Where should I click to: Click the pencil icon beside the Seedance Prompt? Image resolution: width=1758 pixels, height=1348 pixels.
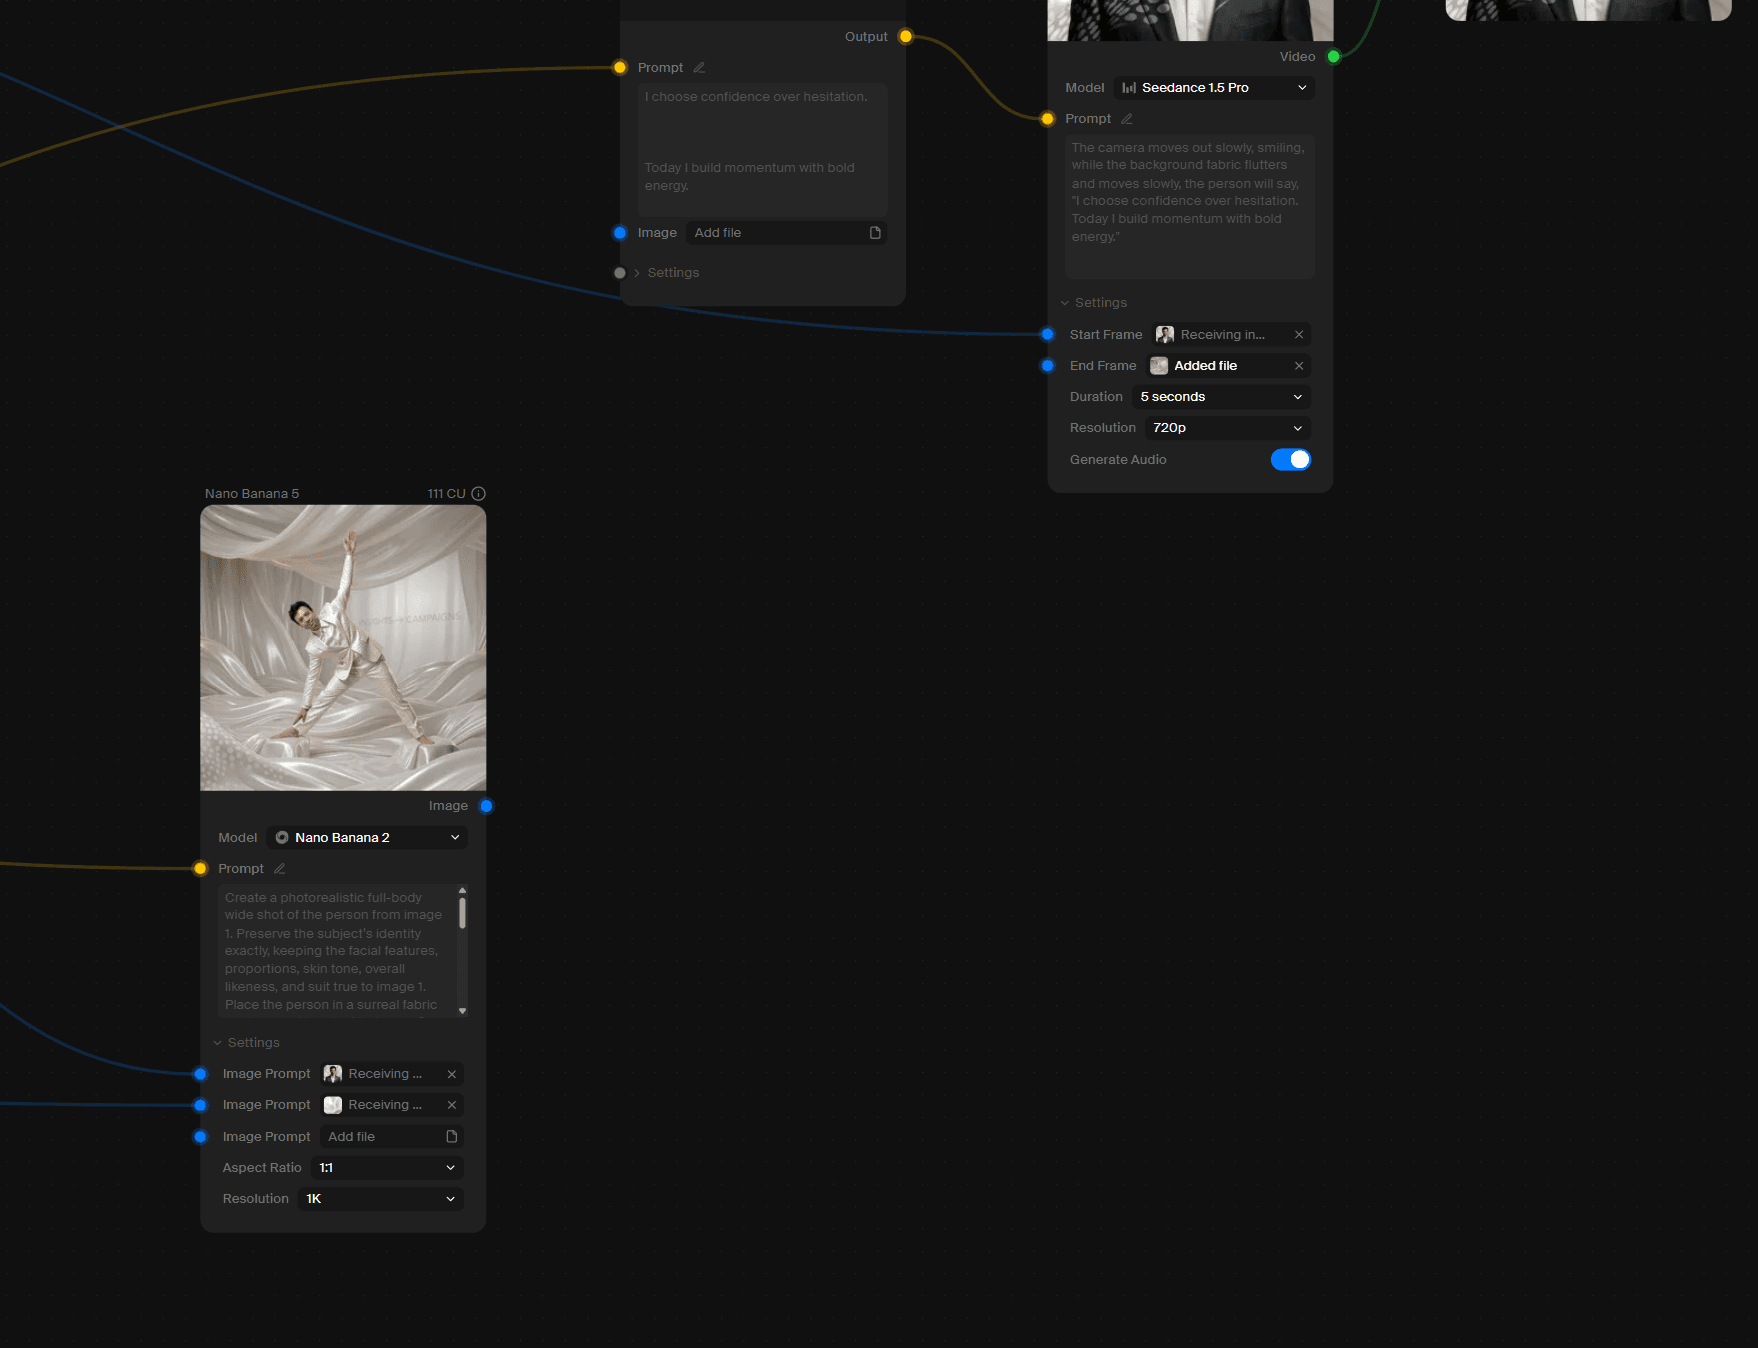click(x=1126, y=119)
